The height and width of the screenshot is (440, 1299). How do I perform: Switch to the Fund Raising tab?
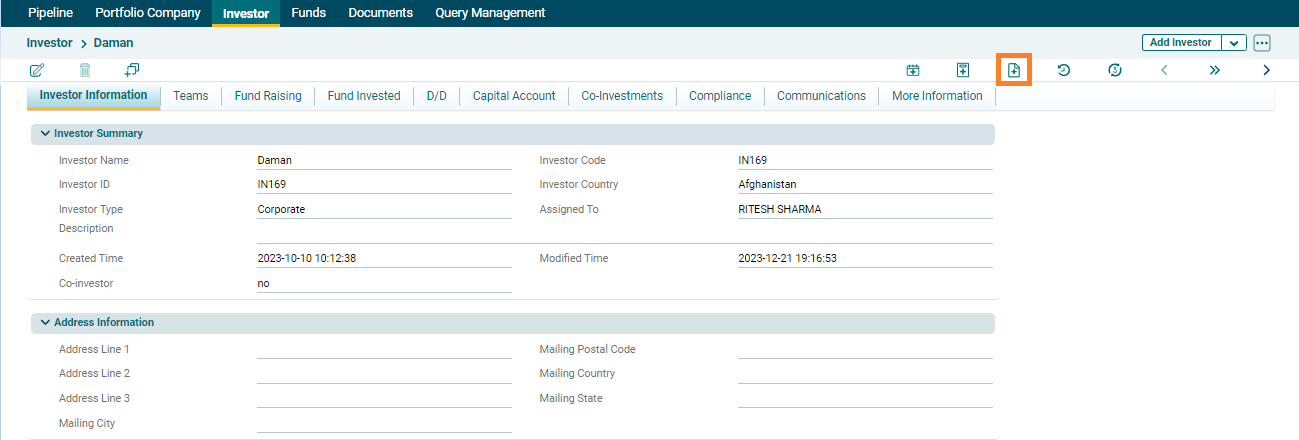[x=268, y=96]
